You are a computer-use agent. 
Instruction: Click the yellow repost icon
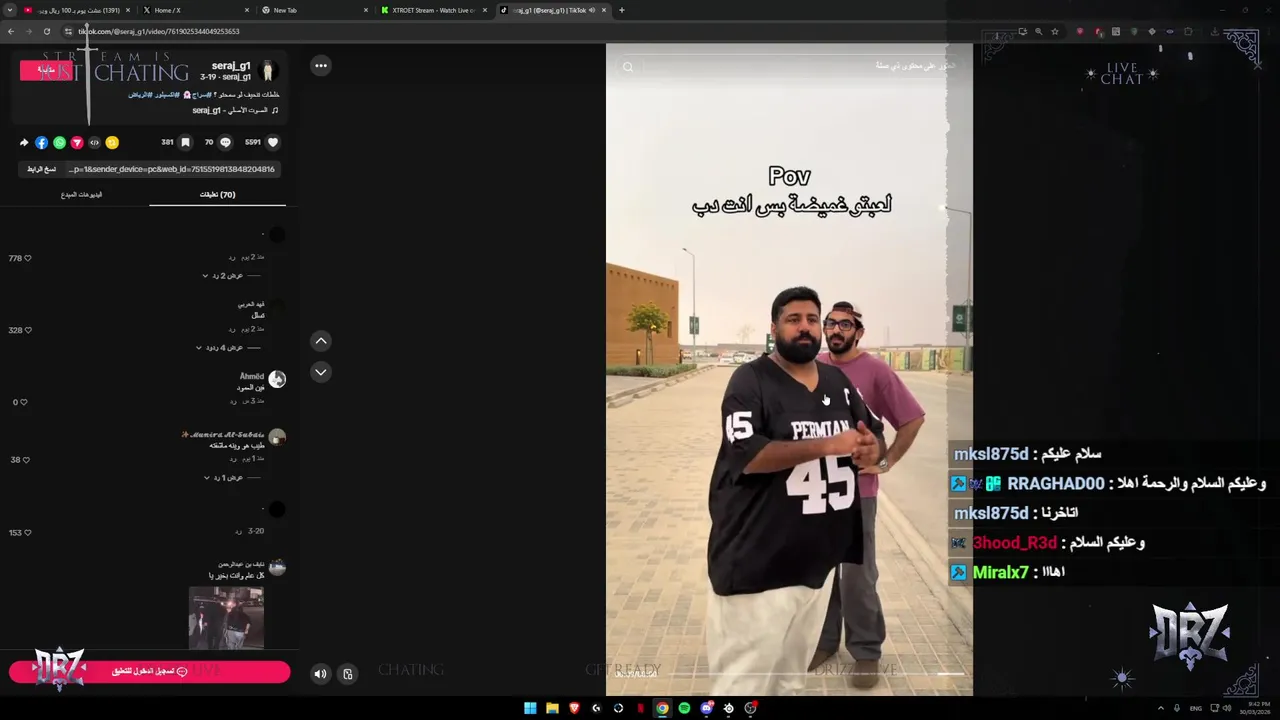coord(112,143)
